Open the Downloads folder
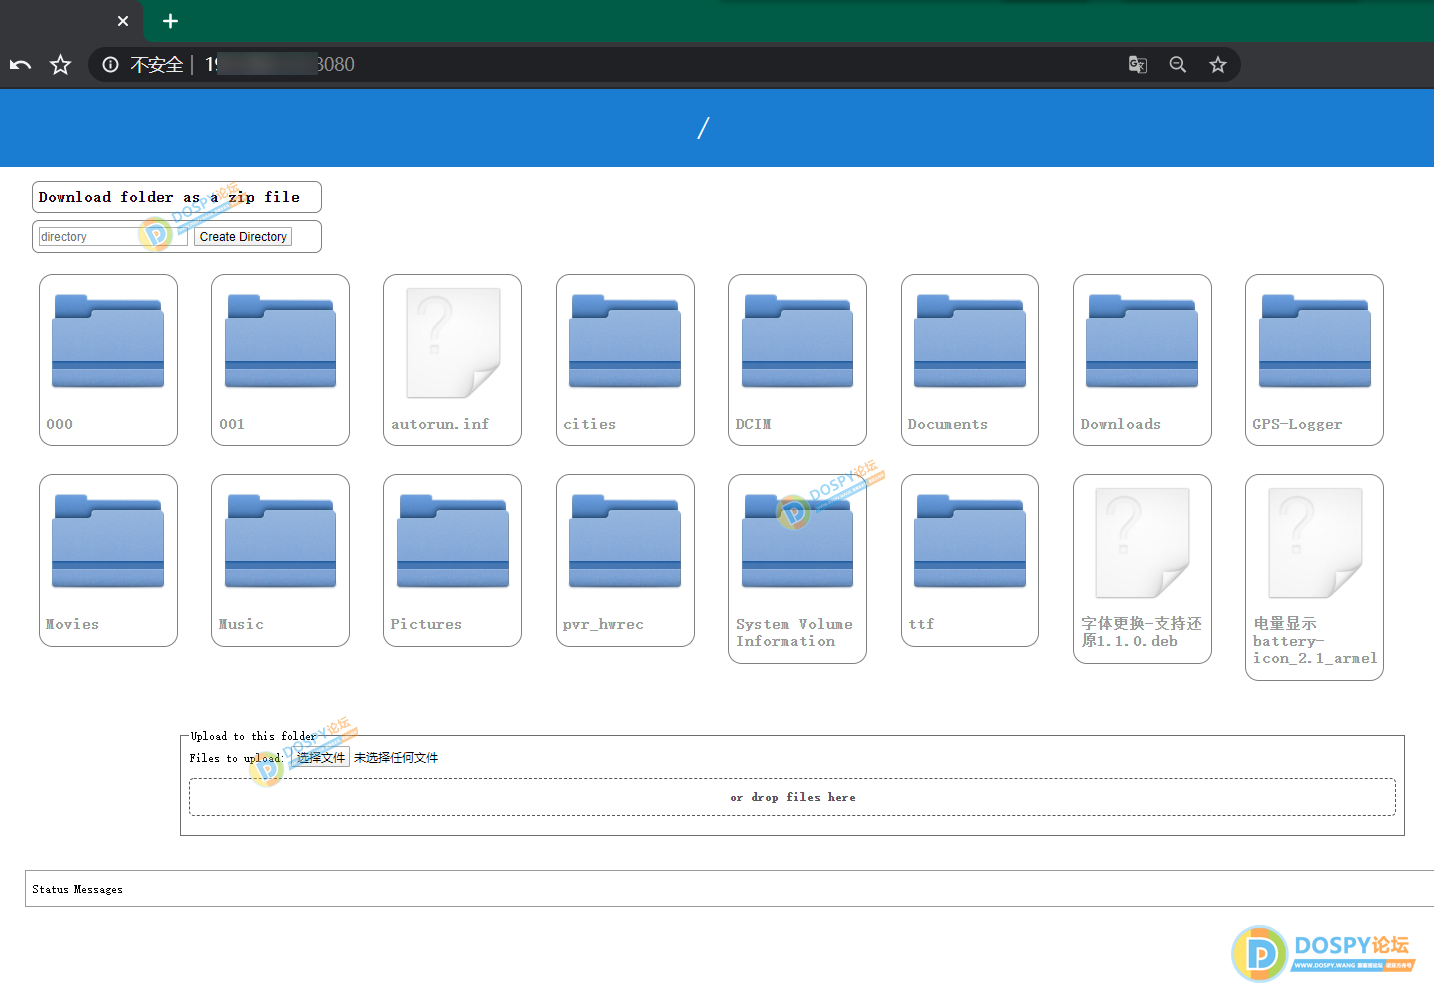1434x989 pixels. tap(1141, 342)
